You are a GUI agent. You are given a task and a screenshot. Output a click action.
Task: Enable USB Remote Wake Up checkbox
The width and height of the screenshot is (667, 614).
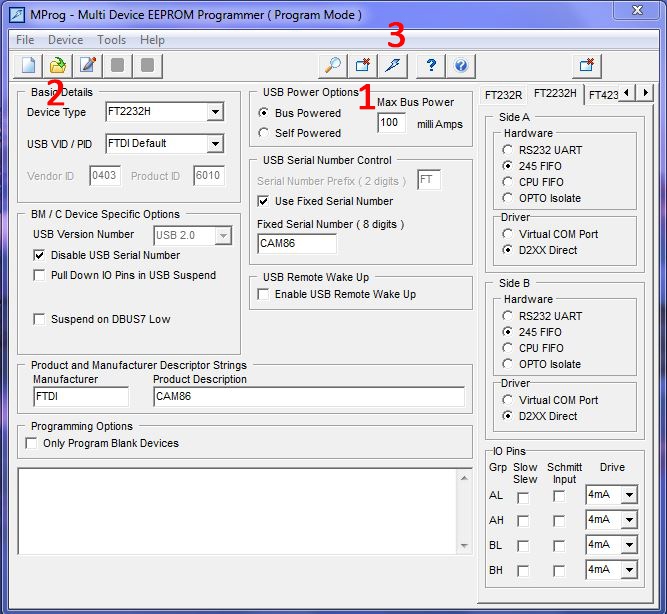[263, 294]
